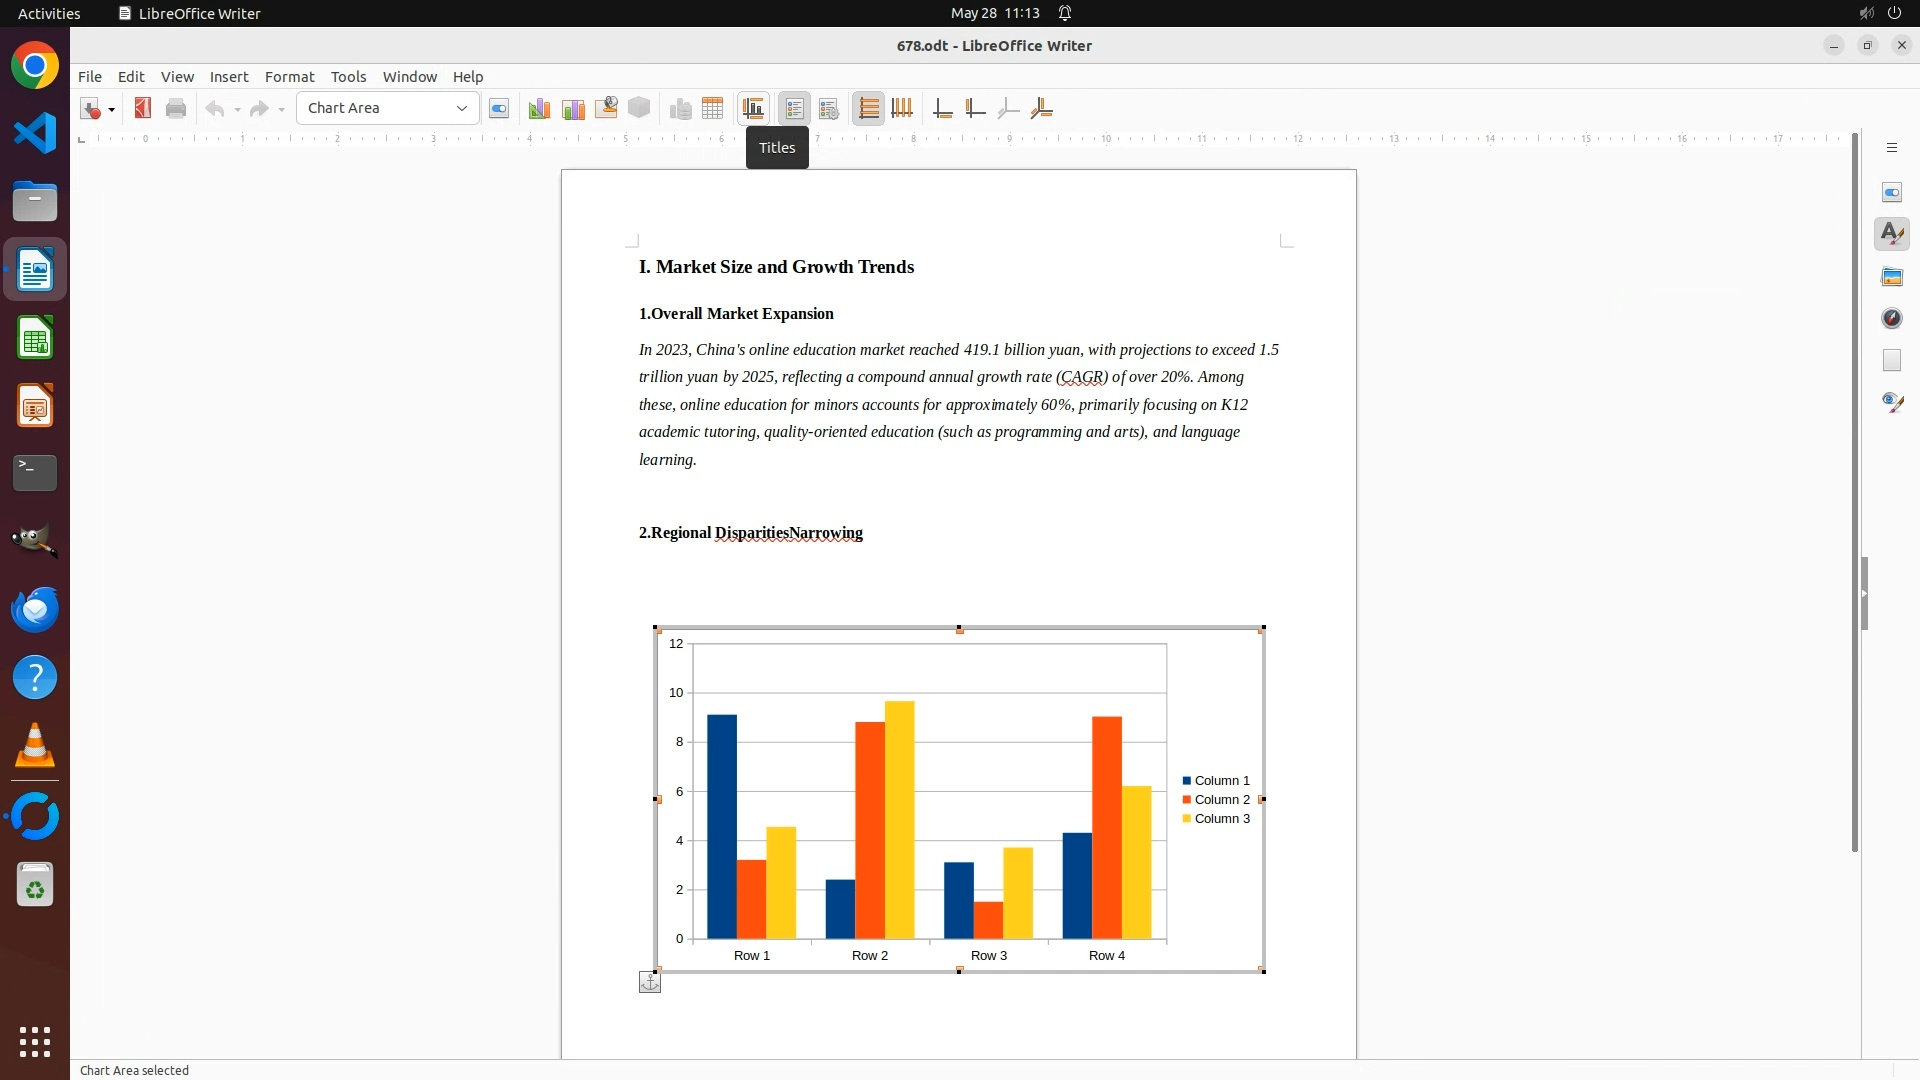The width and height of the screenshot is (1920, 1080).
Task: Click the vertical document scrollbar
Action: 1854,490
